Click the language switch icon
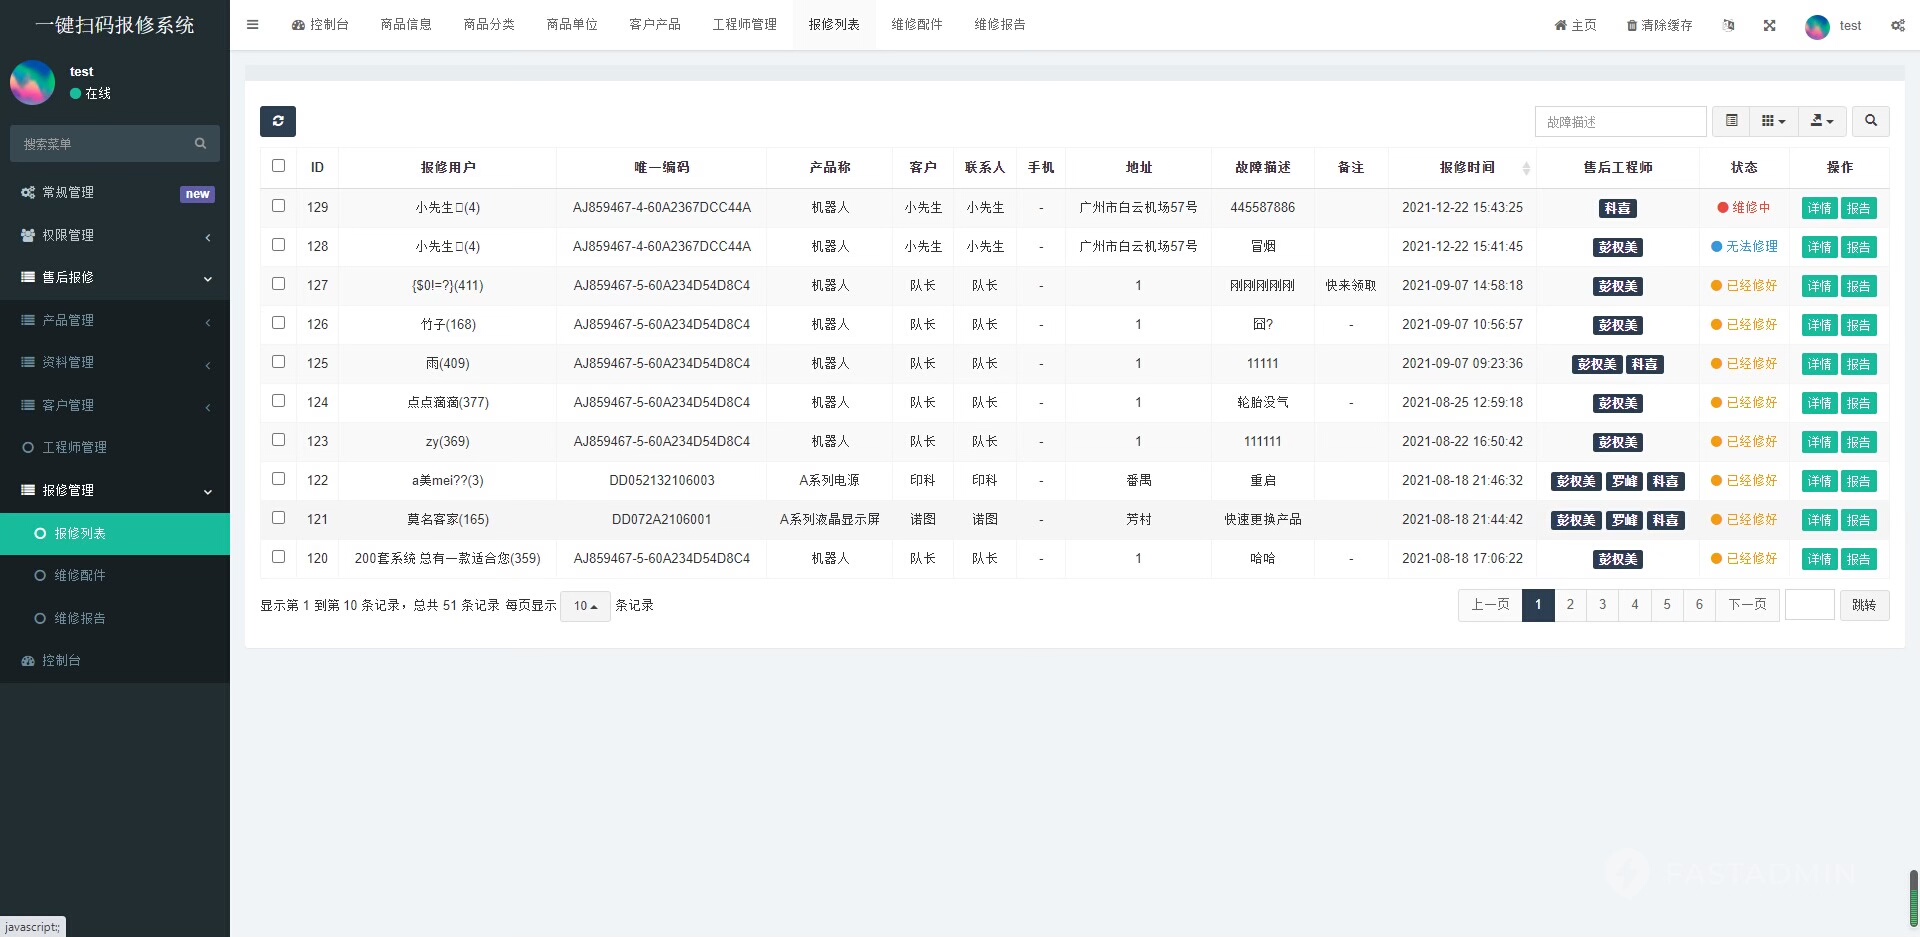This screenshot has width=1920, height=937. point(1728,25)
